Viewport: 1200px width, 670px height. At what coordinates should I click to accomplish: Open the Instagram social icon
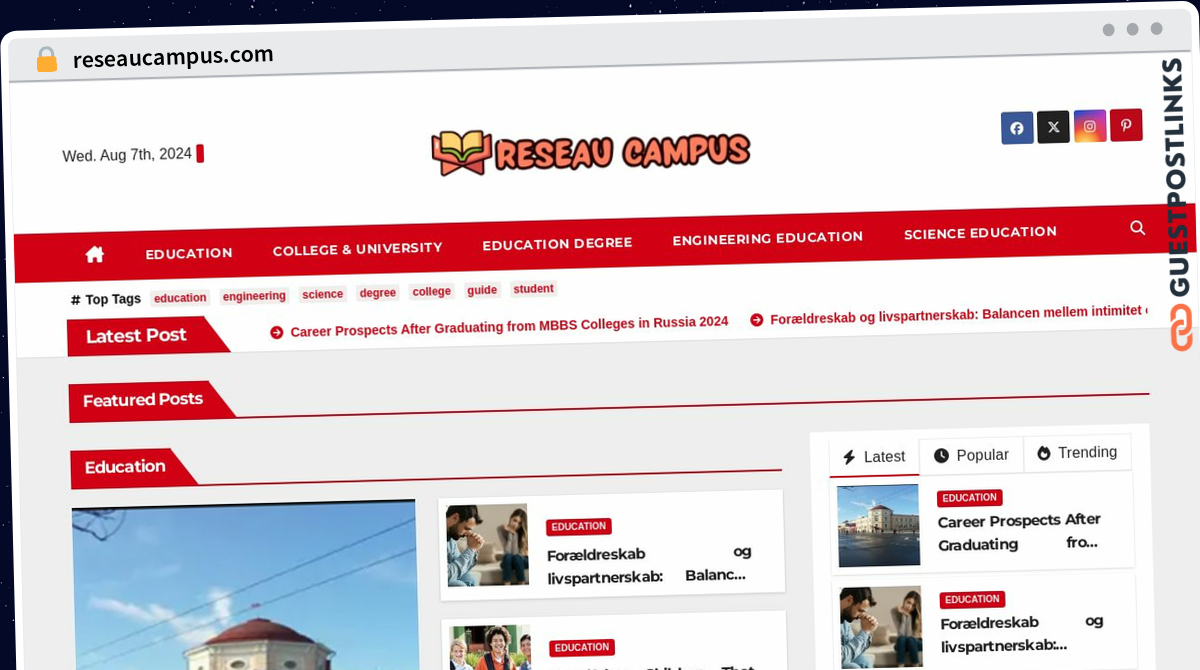[1090, 126]
